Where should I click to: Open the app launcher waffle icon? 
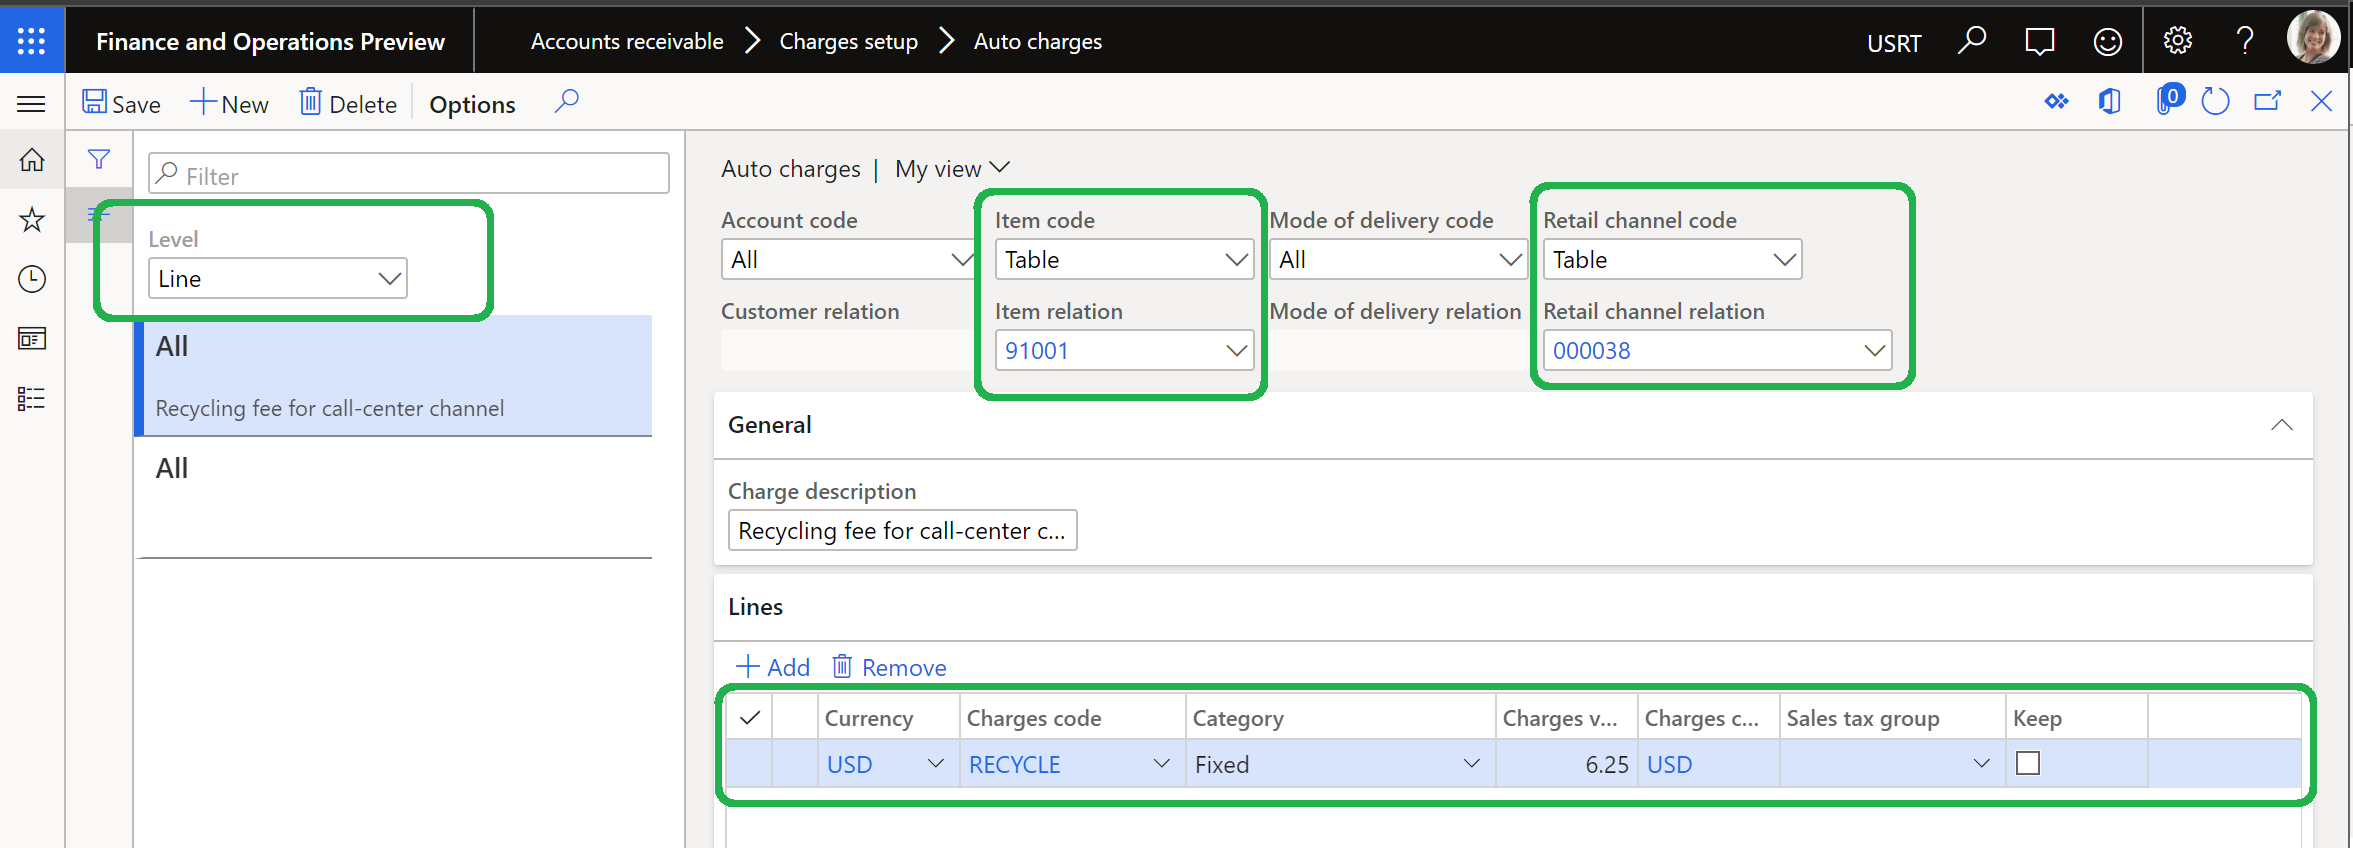pos(32,41)
